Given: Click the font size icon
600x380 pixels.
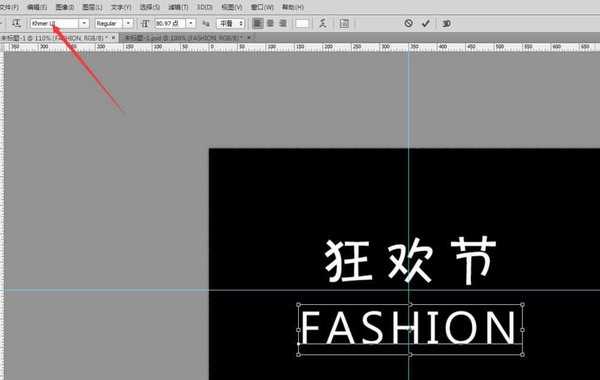Looking at the screenshot, I should pos(145,24).
